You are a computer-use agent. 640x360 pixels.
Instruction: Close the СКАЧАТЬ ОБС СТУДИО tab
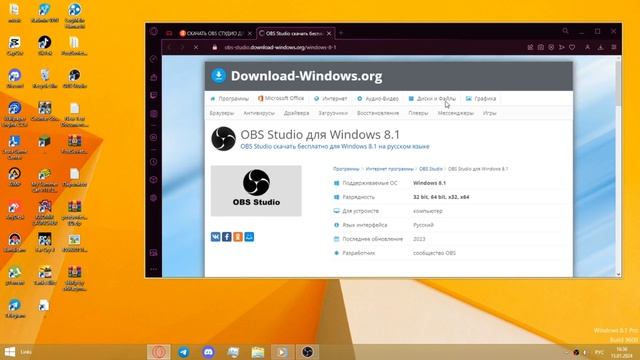pos(250,33)
